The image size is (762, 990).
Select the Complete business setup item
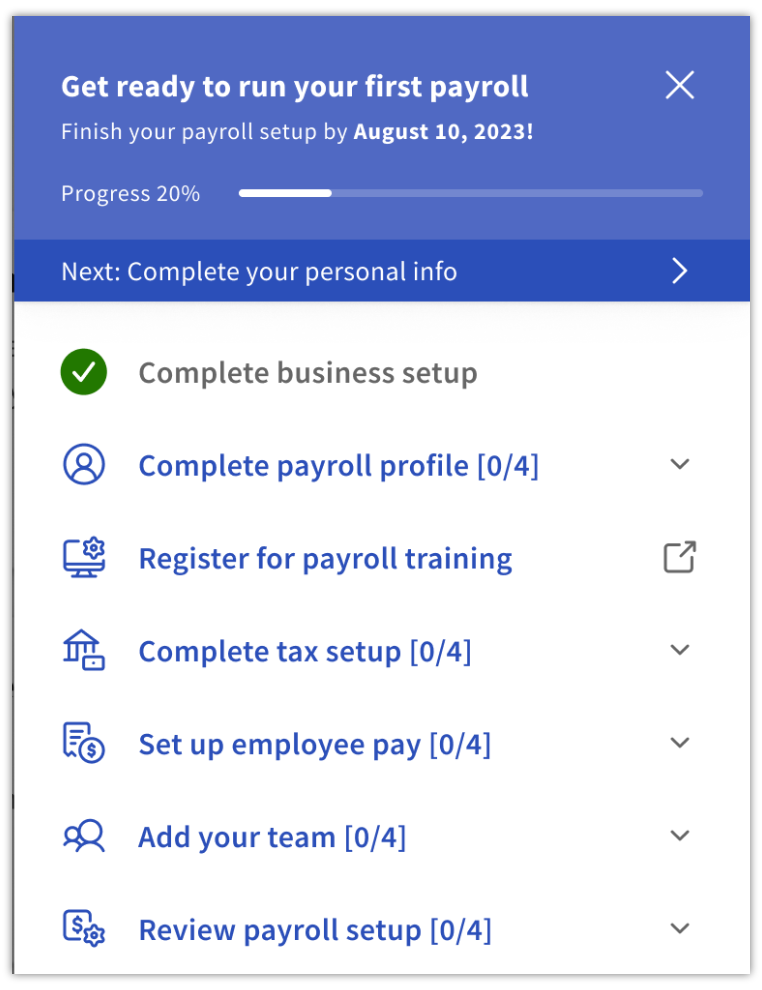[x=308, y=371]
